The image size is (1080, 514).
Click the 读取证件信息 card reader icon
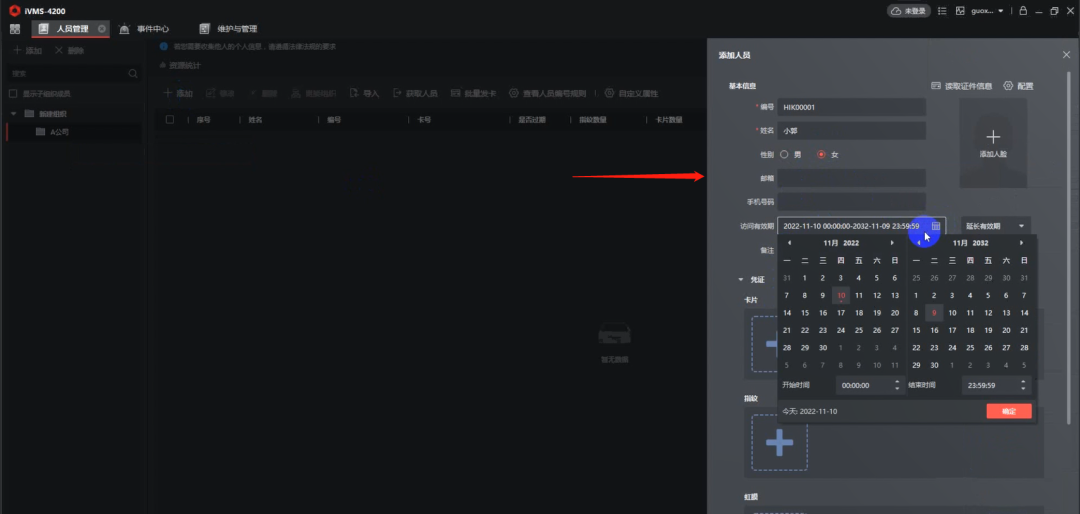tap(936, 86)
